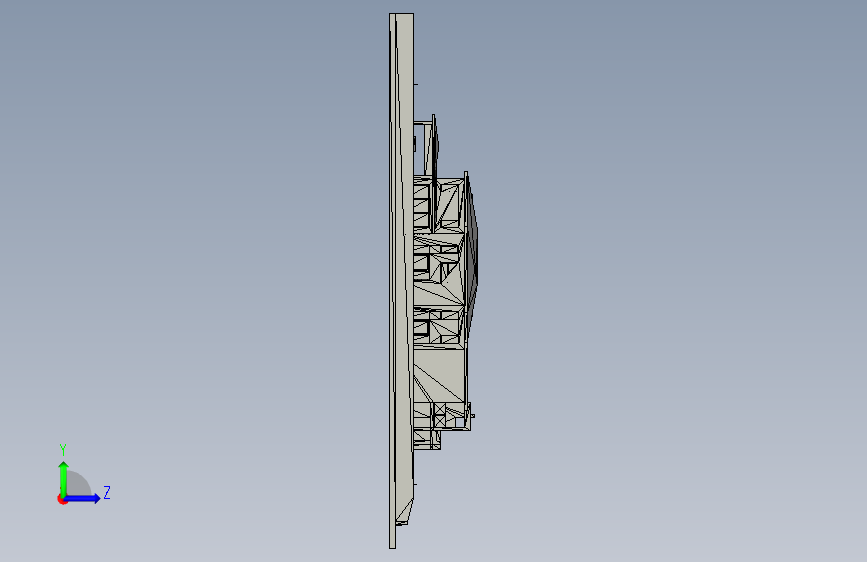This screenshot has width=867, height=562.
Task: Select the protruding component block on the model
Action: point(445,282)
